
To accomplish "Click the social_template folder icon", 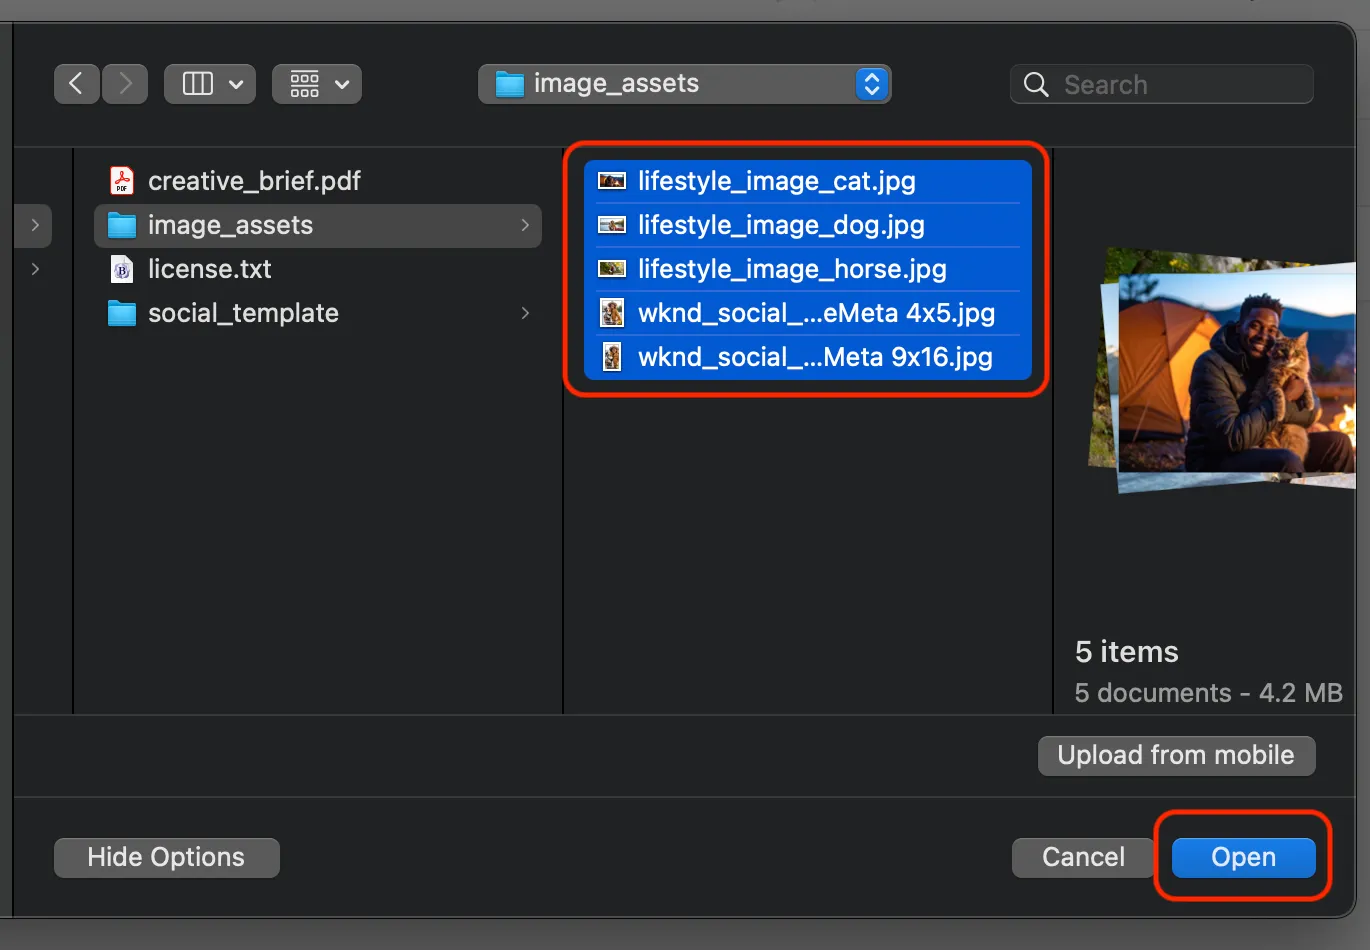I will (122, 313).
